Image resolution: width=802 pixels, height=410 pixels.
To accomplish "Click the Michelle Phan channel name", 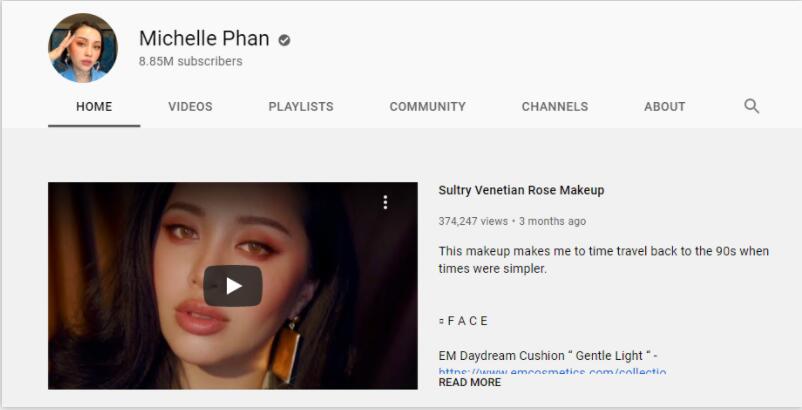I will click(x=204, y=39).
